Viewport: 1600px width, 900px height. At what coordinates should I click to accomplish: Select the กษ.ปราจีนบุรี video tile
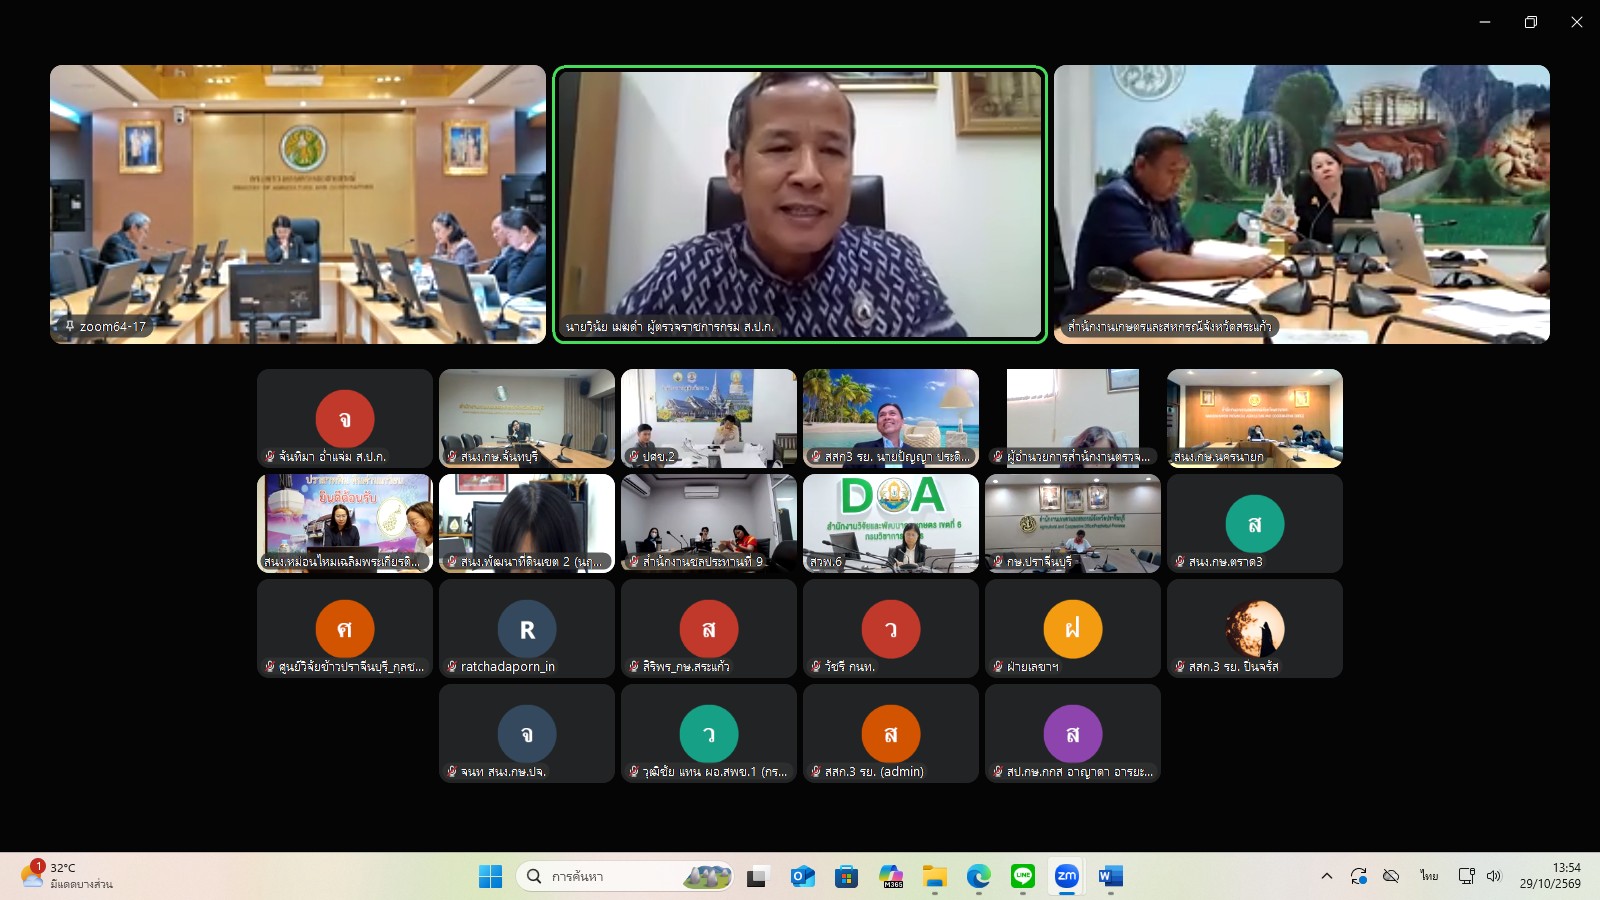pos(1073,523)
